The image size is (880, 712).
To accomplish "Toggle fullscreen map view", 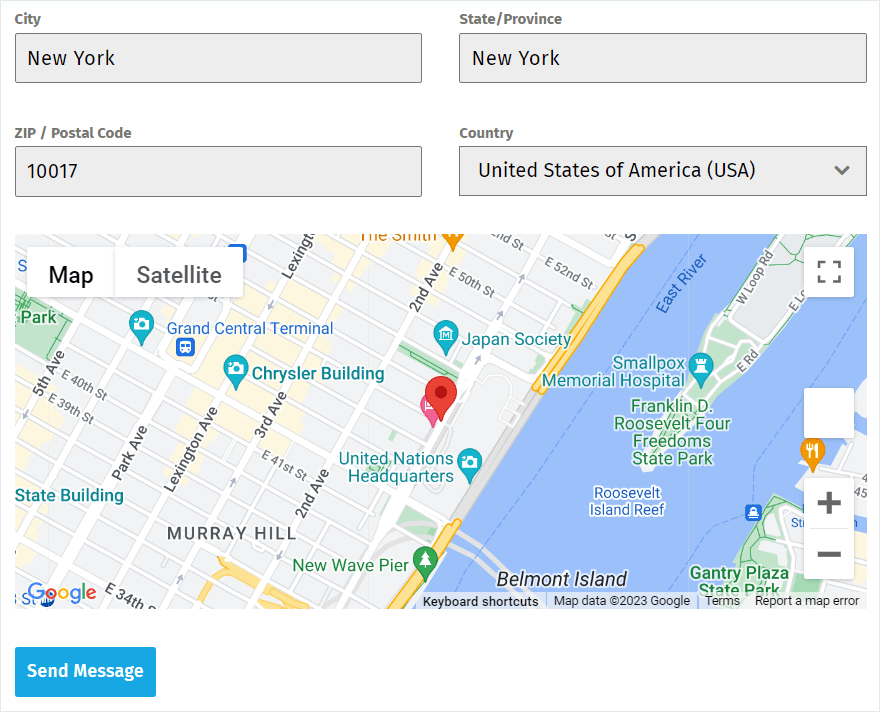I will tap(829, 272).
